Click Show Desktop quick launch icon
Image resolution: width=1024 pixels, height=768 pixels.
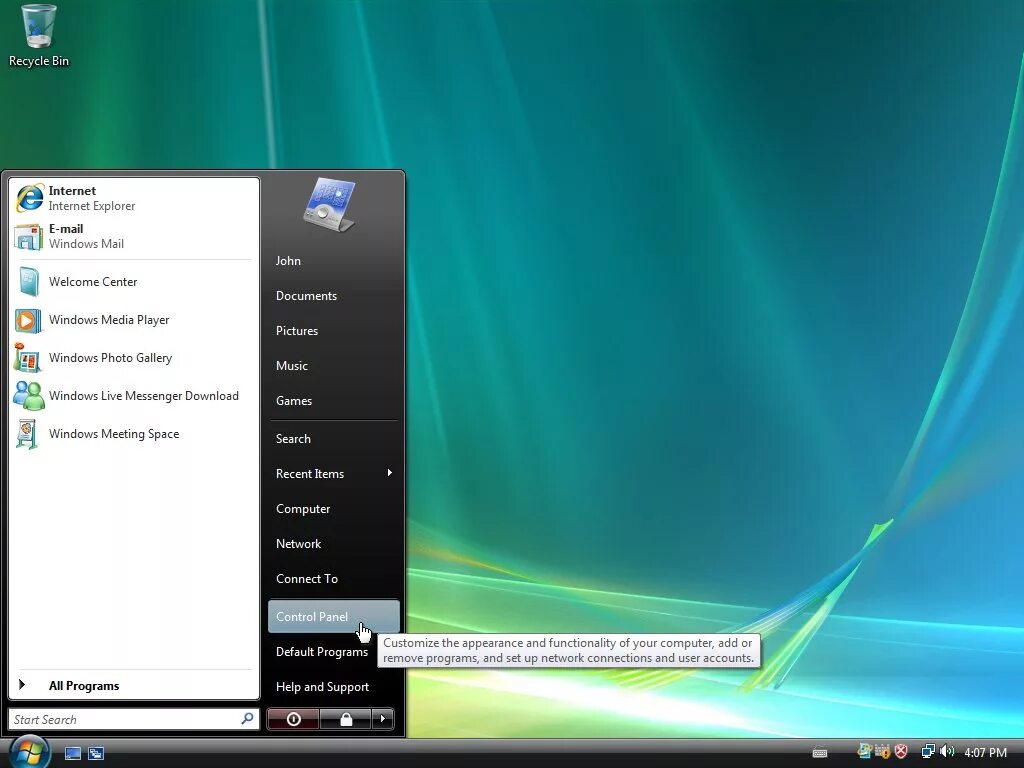72,754
